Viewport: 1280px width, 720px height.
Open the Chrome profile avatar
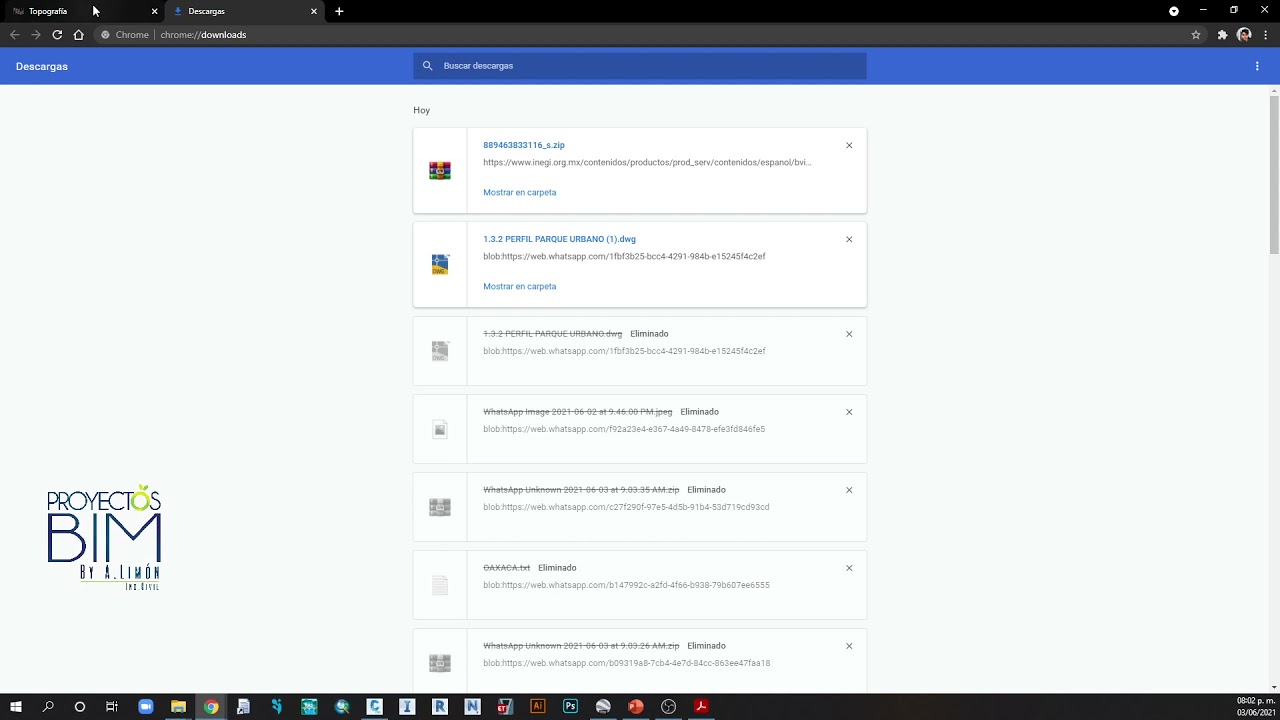pyautogui.click(x=1244, y=35)
